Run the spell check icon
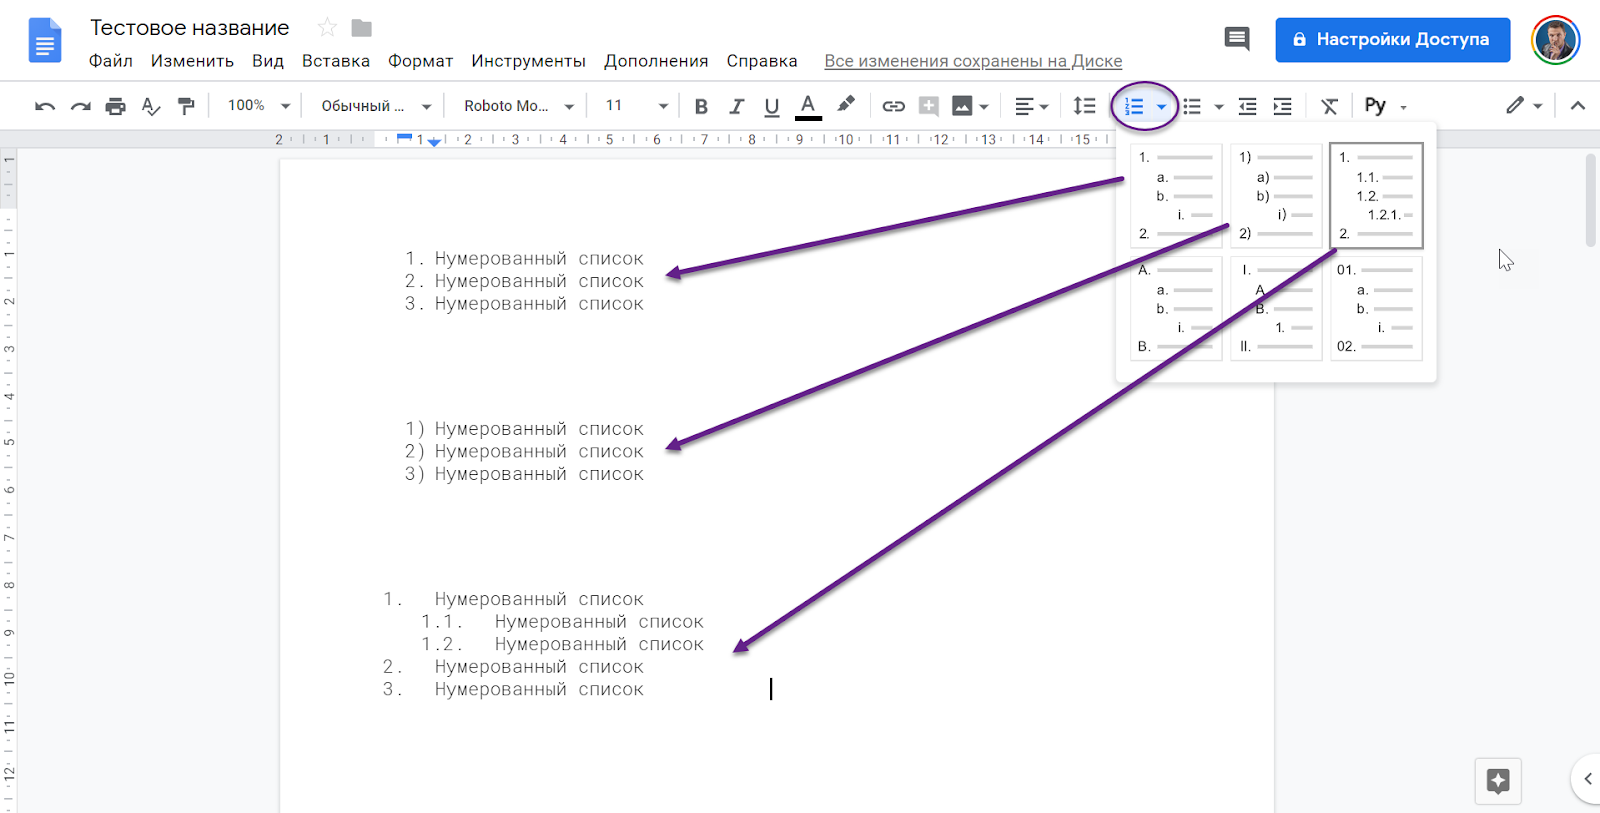Viewport: 1600px width, 813px height. [x=151, y=106]
